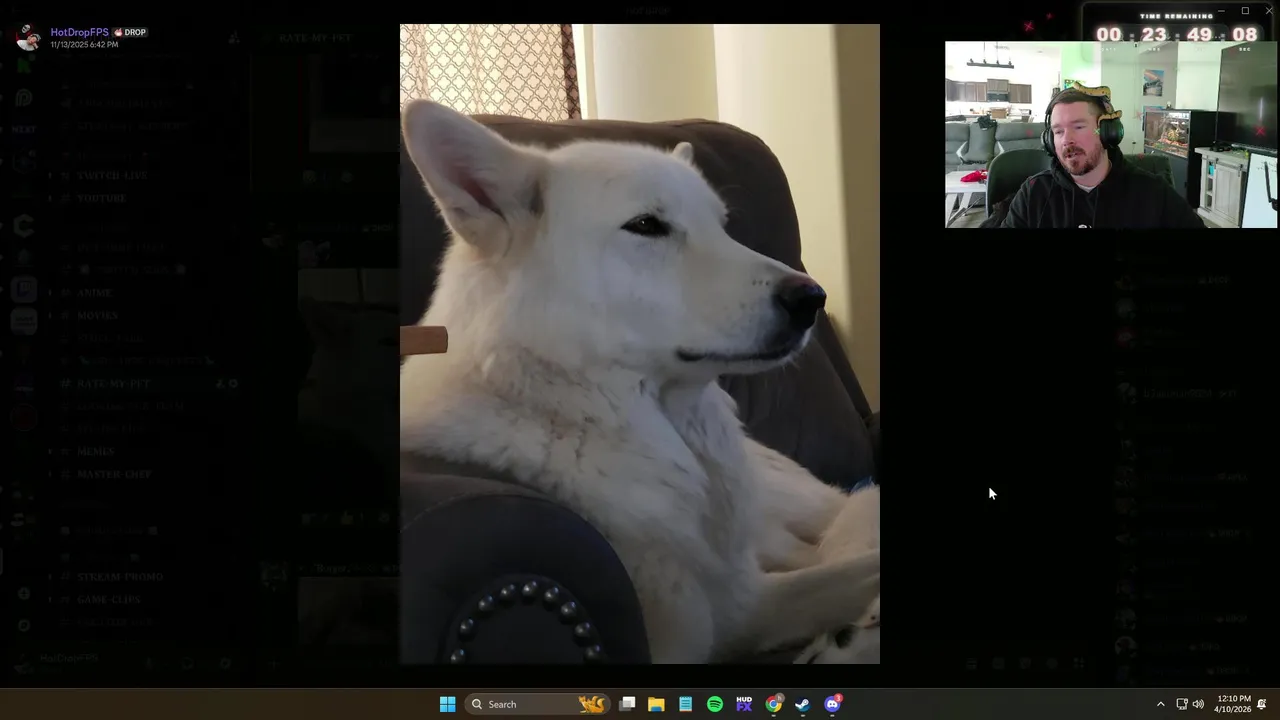The image size is (1280, 720).
Task: Click the enlarged white dog photo
Action: [x=640, y=344]
